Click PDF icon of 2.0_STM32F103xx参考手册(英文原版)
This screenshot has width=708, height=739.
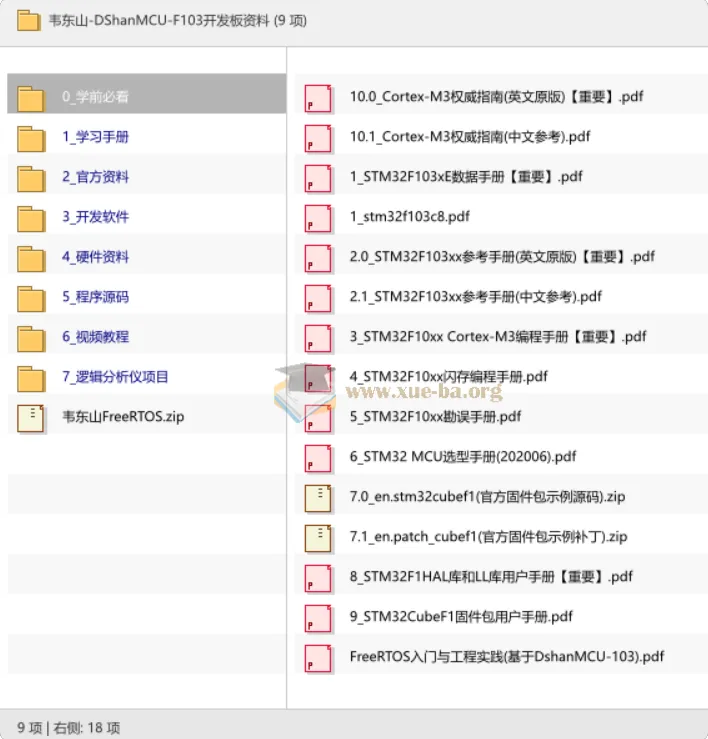318,259
